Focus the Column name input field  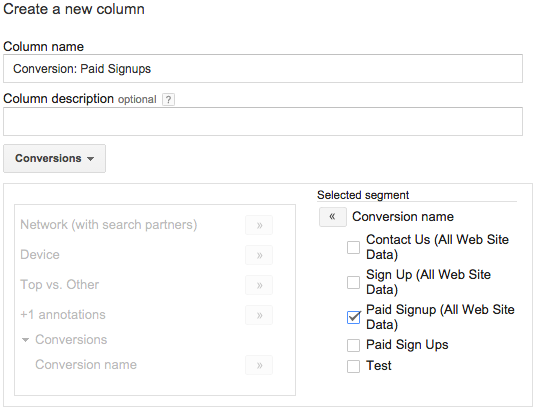pyautogui.click(x=263, y=68)
